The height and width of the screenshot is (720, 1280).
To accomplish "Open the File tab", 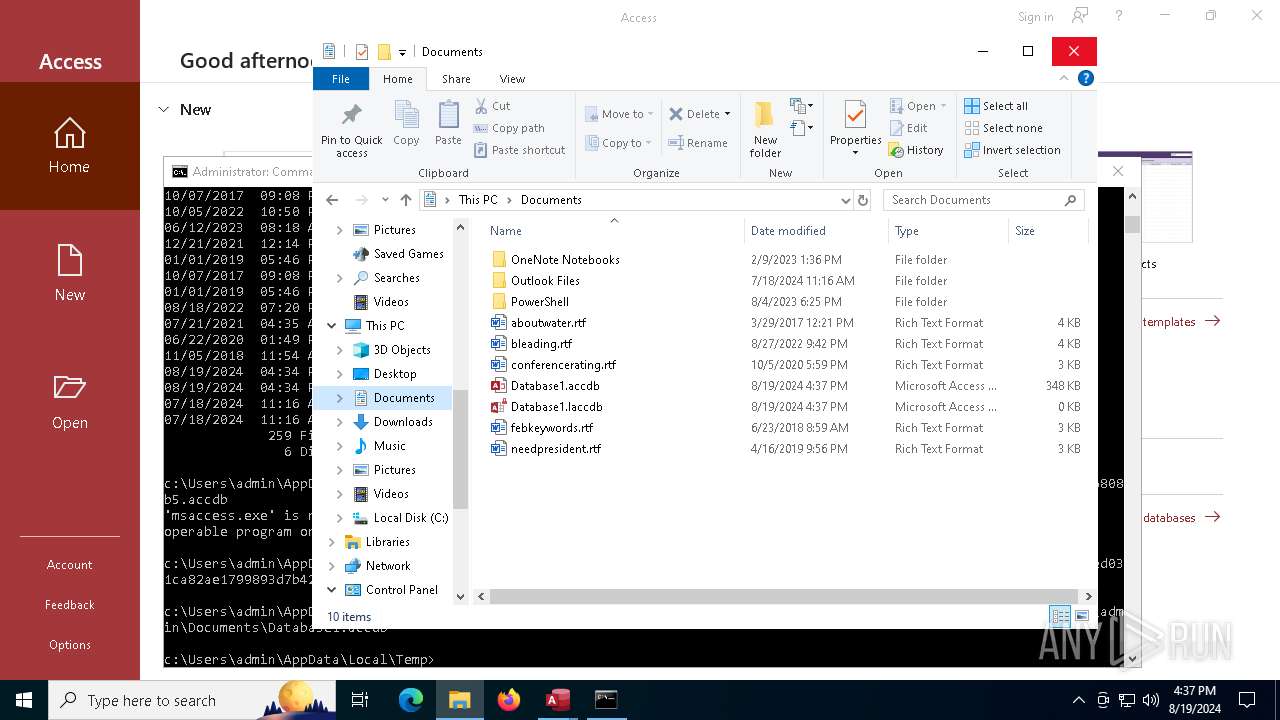I will (341, 79).
